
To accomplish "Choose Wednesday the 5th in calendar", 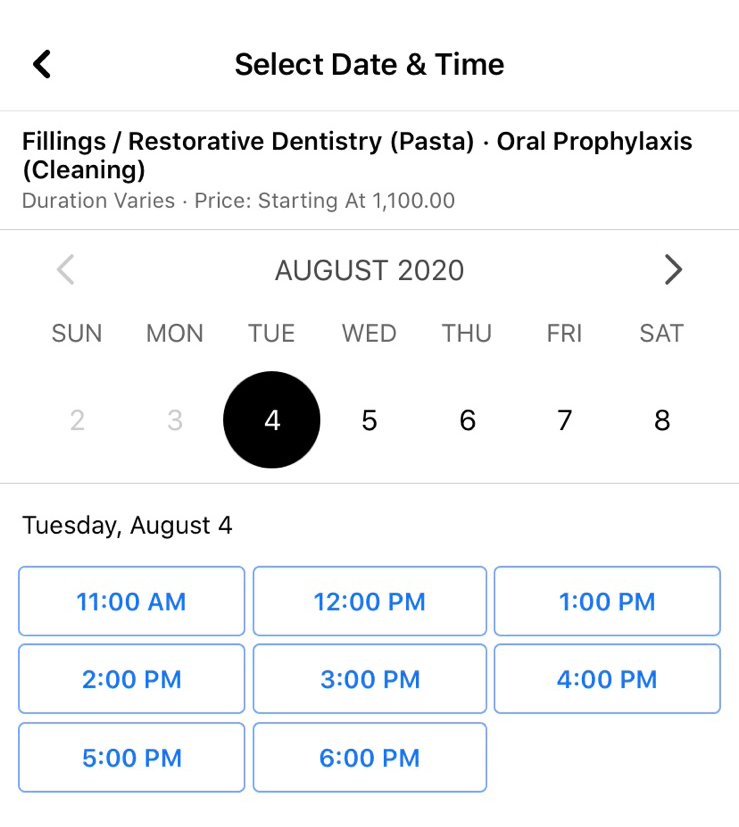I will coord(369,421).
